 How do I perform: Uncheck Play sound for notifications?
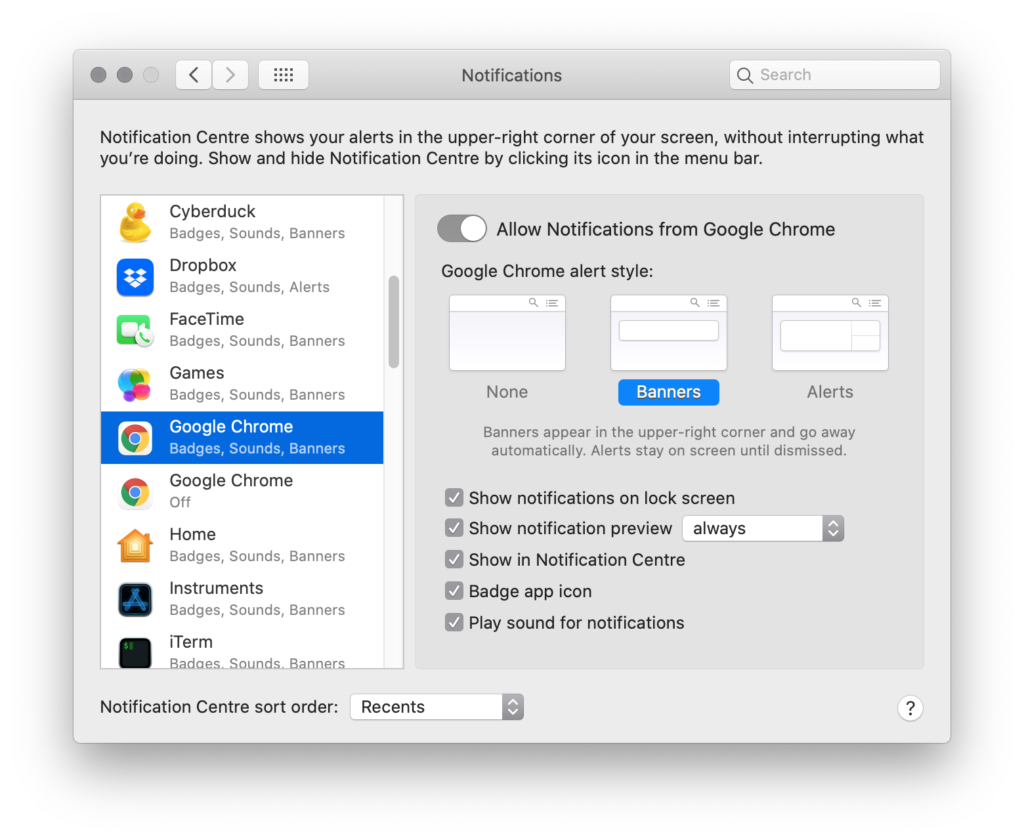tap(454, 622)
